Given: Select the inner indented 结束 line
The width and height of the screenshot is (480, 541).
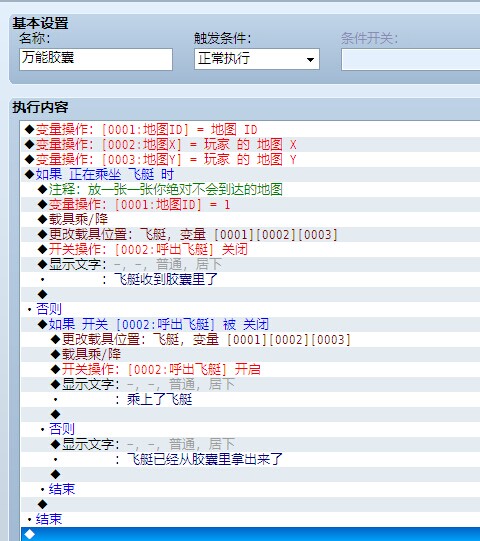Looking at the screenshot, I should point(250,490).
